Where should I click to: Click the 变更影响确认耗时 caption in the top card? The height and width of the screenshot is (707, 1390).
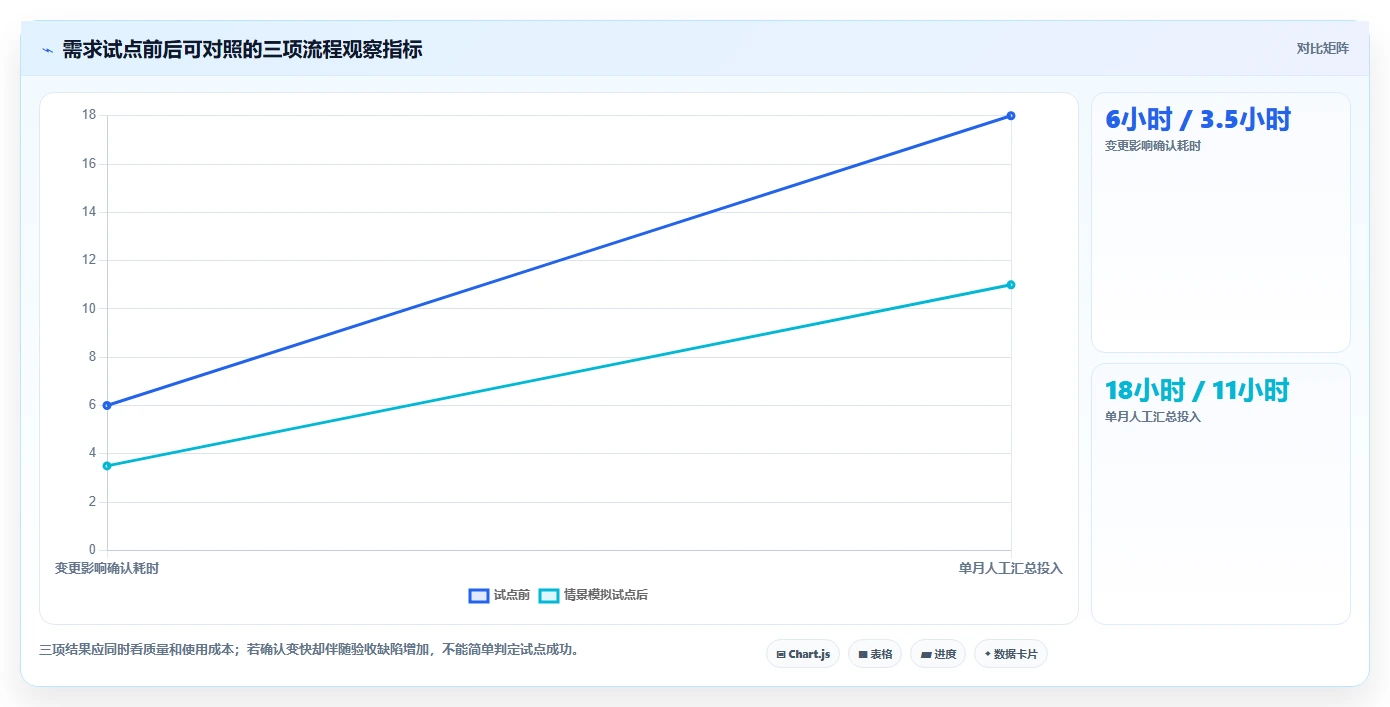[x=1153, y=146]
